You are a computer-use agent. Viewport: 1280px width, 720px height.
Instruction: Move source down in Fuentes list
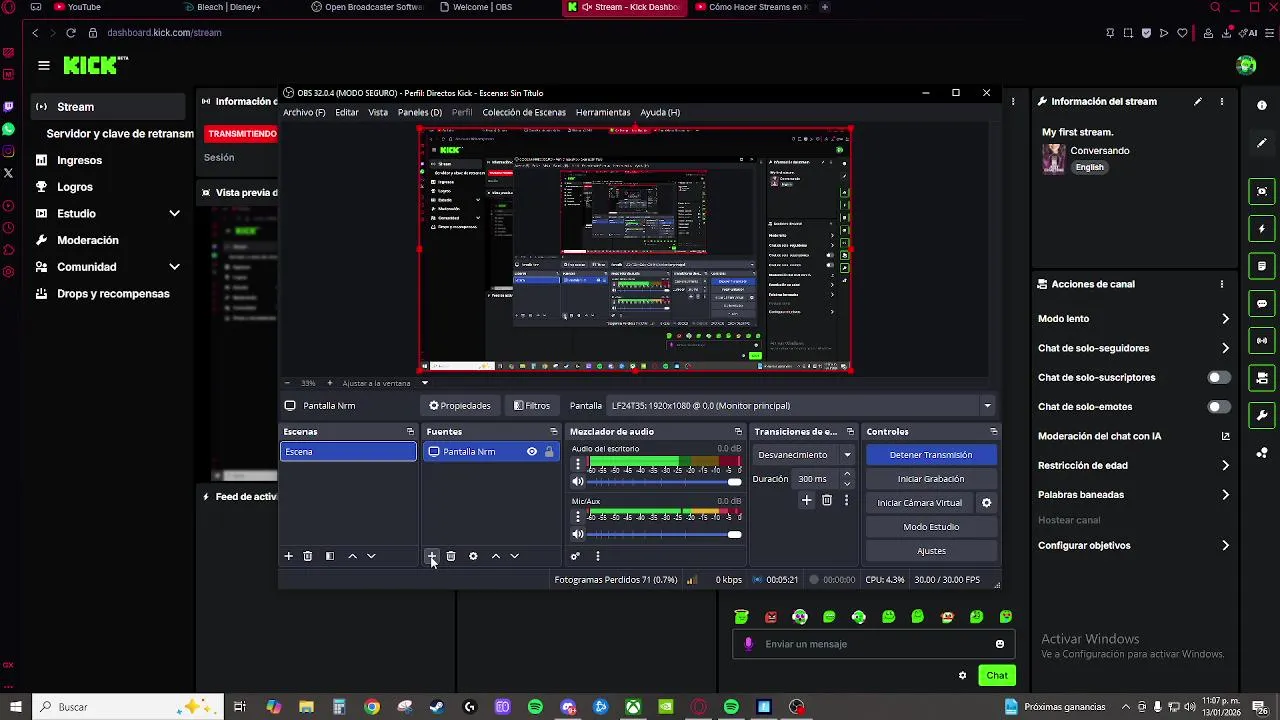[514, 556]
